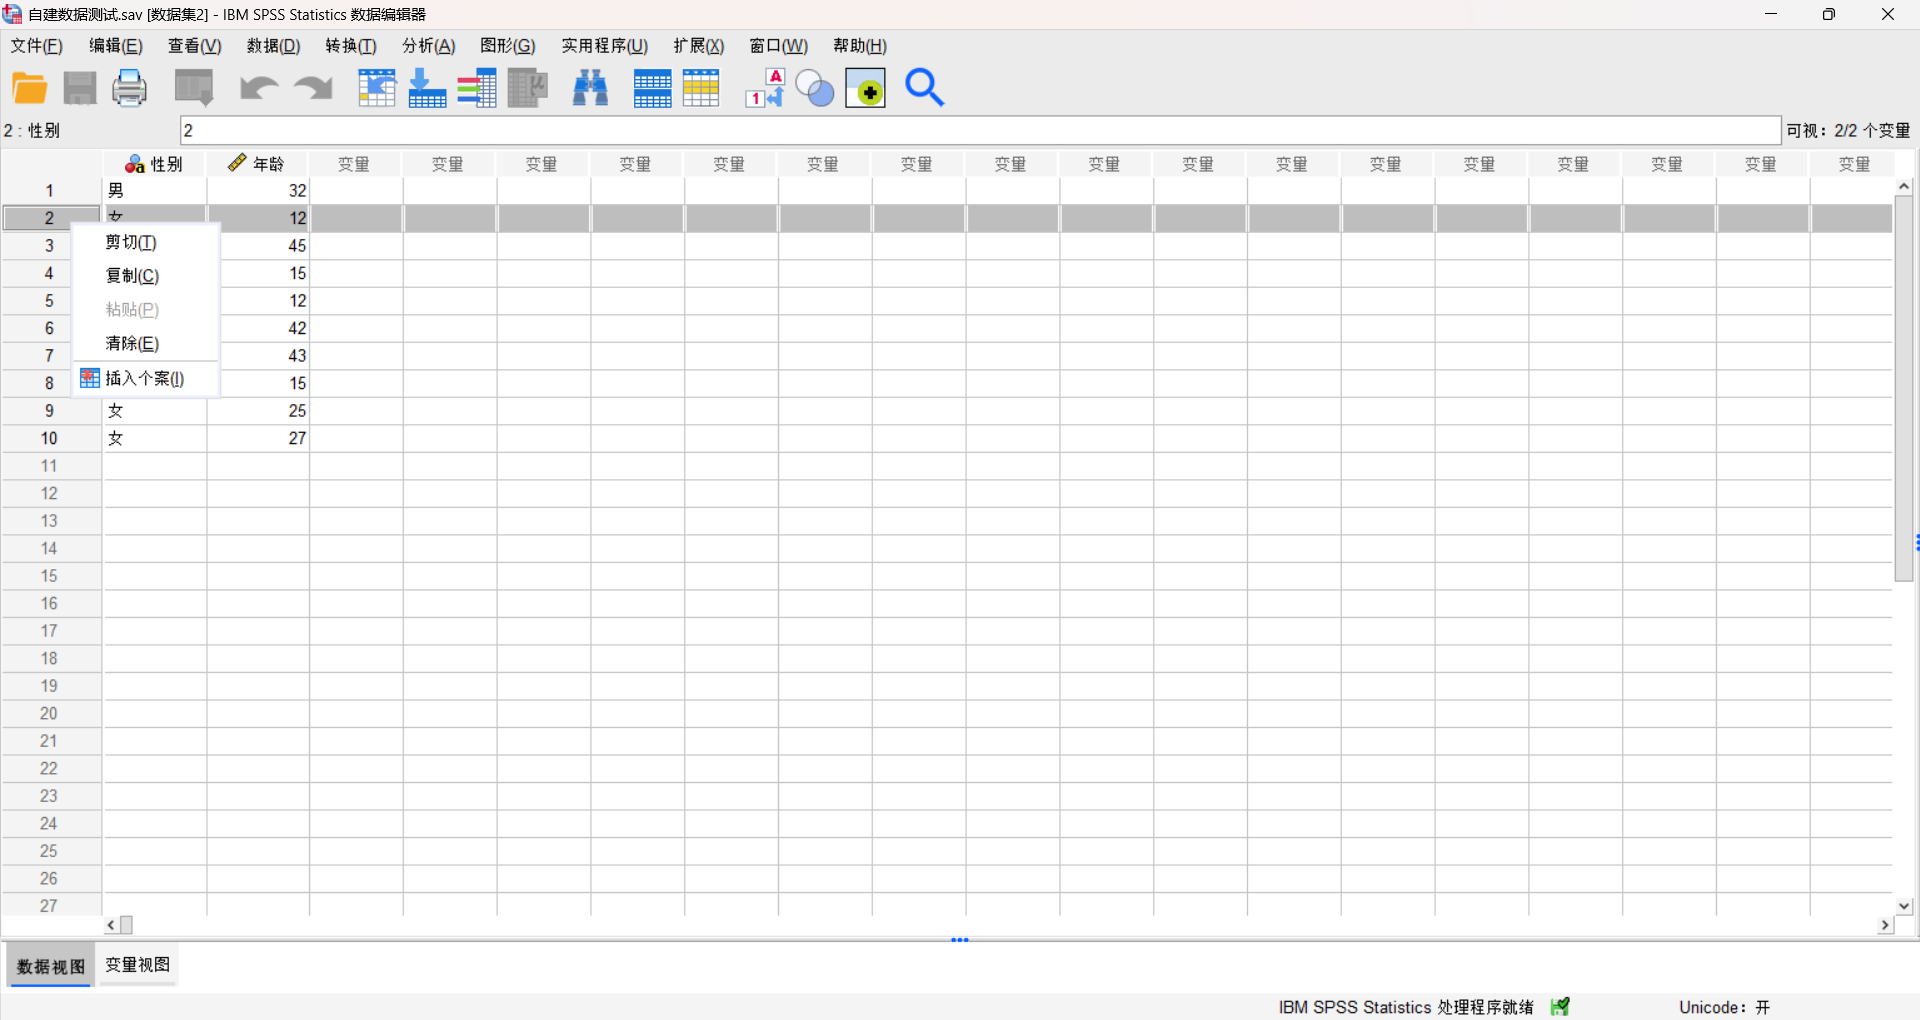Open Find with binoculars icon
1920x1020 pixels.
pyautogui.click(x=591, y=88)
